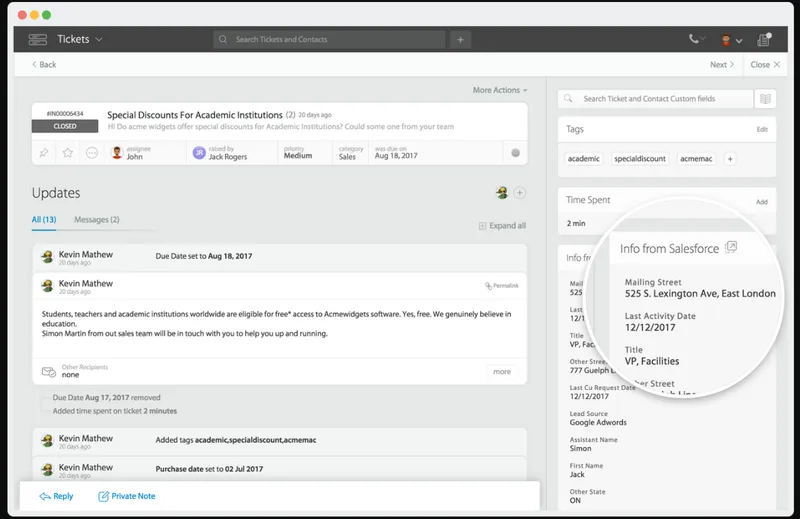Add Time Spent entry
800x519 pixels.
tap(762, 202)
